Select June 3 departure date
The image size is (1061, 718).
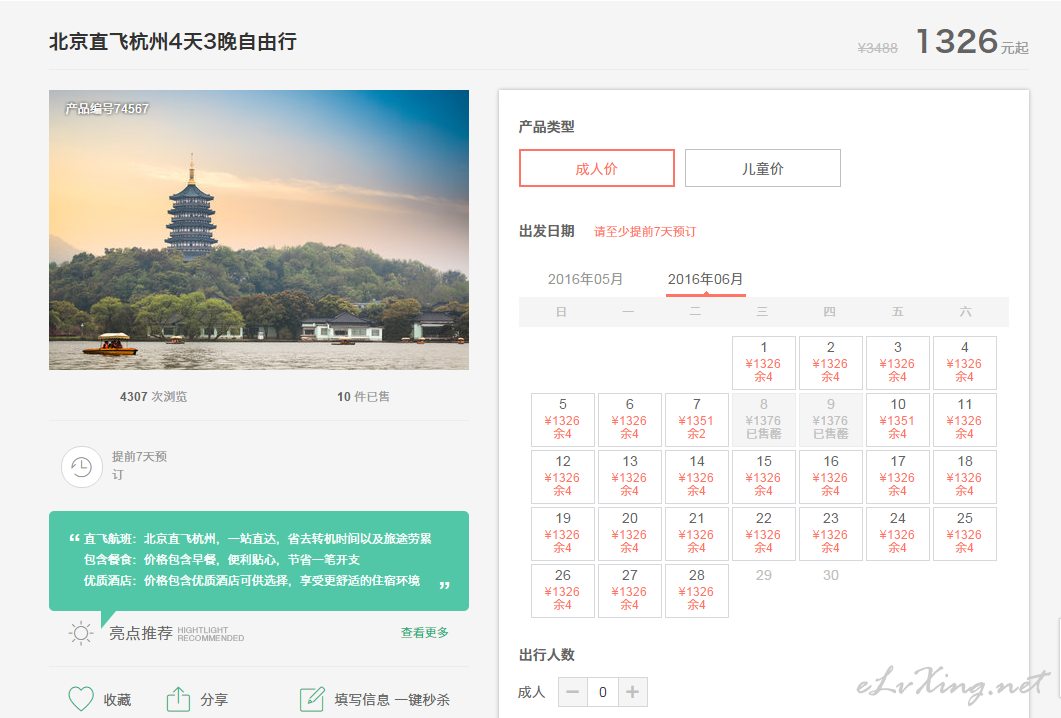(x=897, y=363)
